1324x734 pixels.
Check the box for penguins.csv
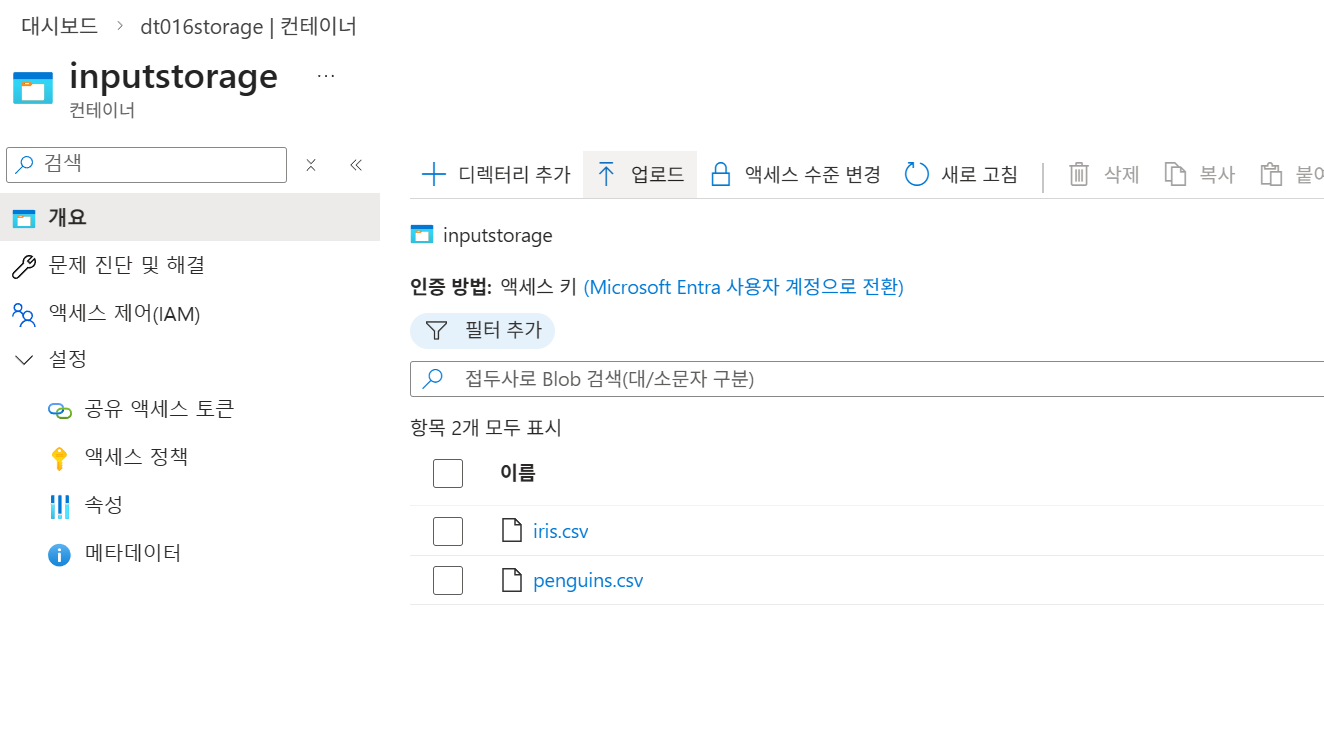click(448, 580)
